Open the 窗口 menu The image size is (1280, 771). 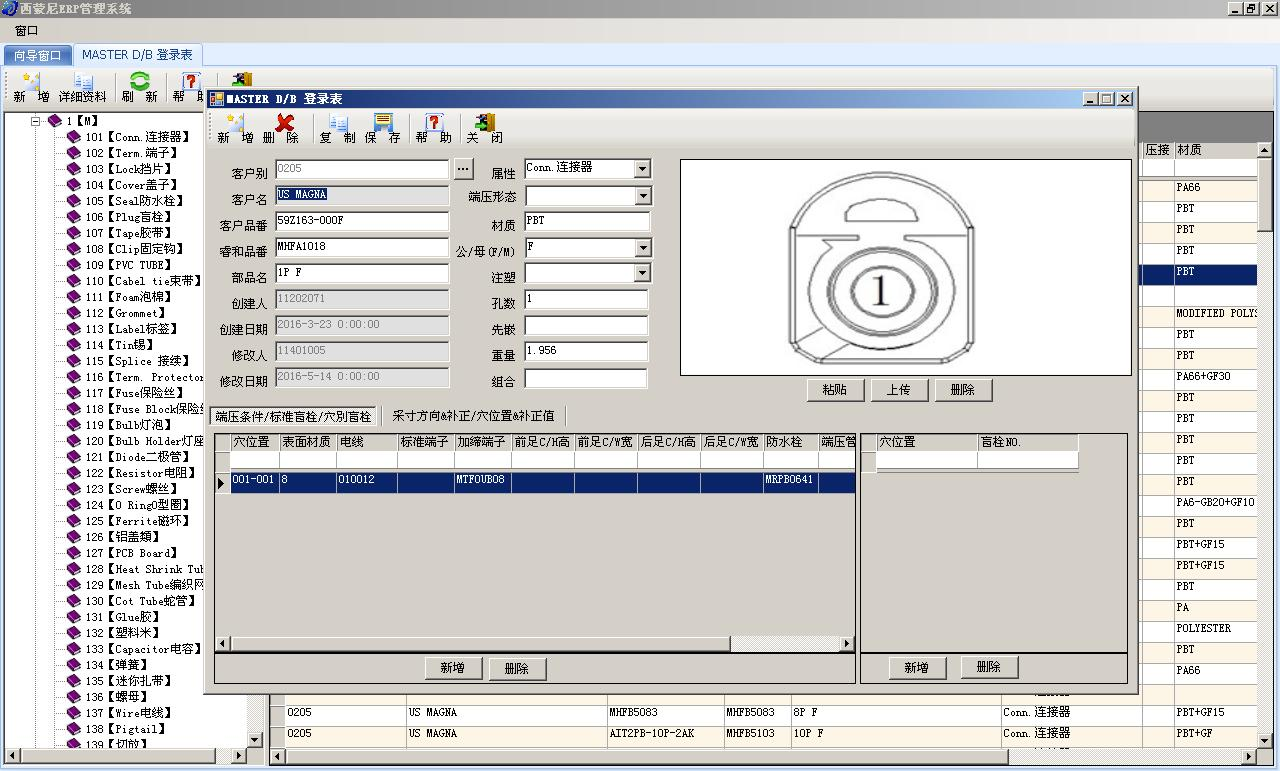(x=26, y=31)
